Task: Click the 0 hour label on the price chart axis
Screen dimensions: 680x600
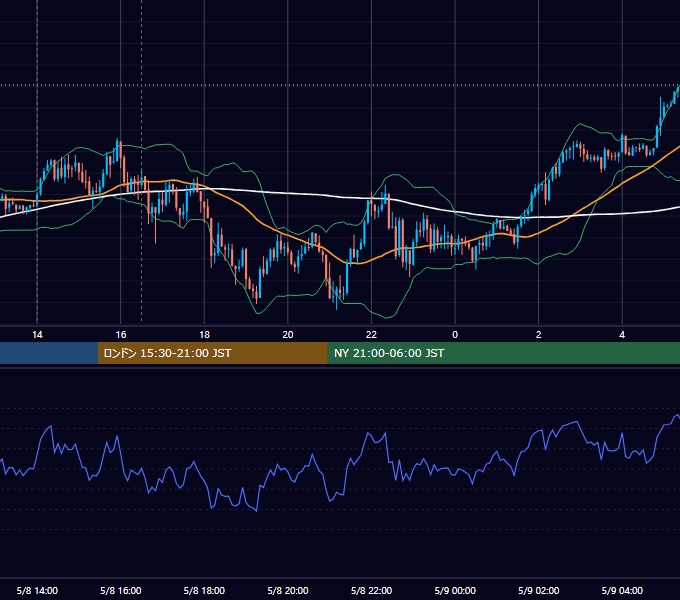Action: click(x=455, y=335)
